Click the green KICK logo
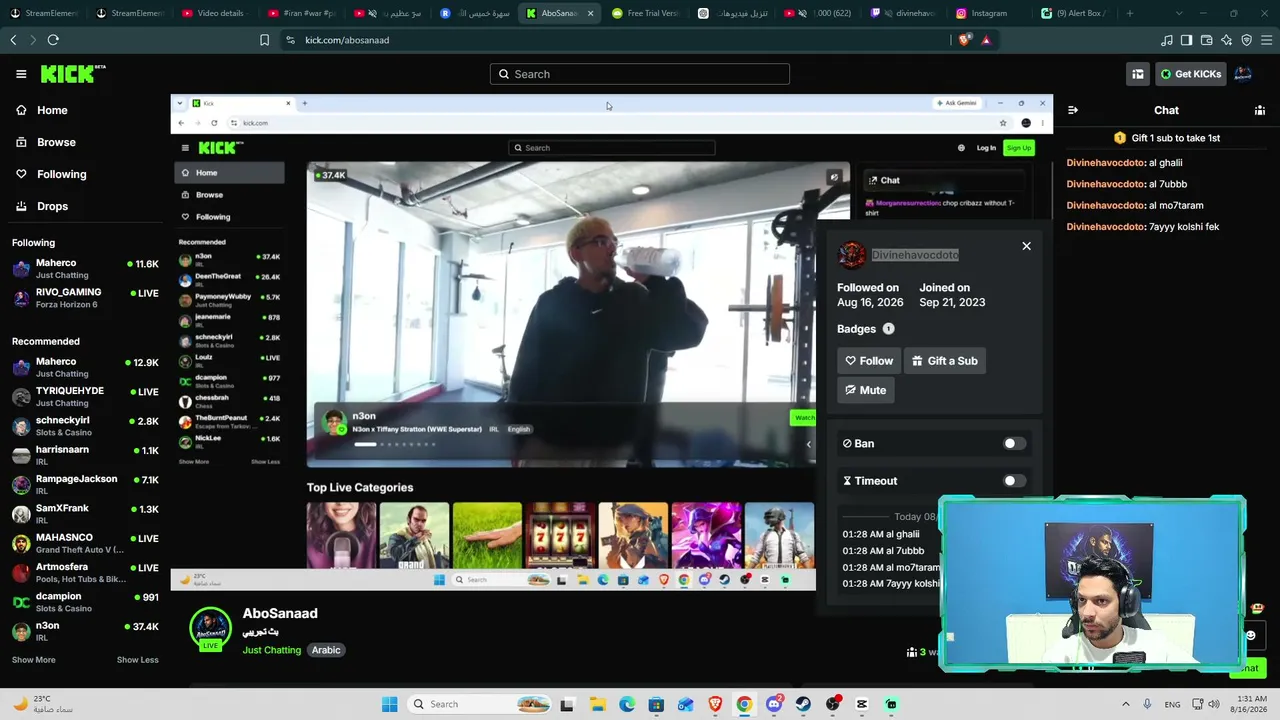 click(73, 74)
